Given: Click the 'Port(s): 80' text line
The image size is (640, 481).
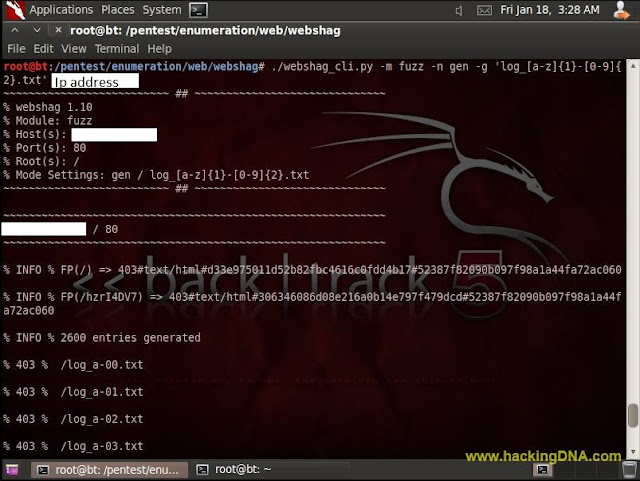Looking at the screenshot, I should click(44, 148).
